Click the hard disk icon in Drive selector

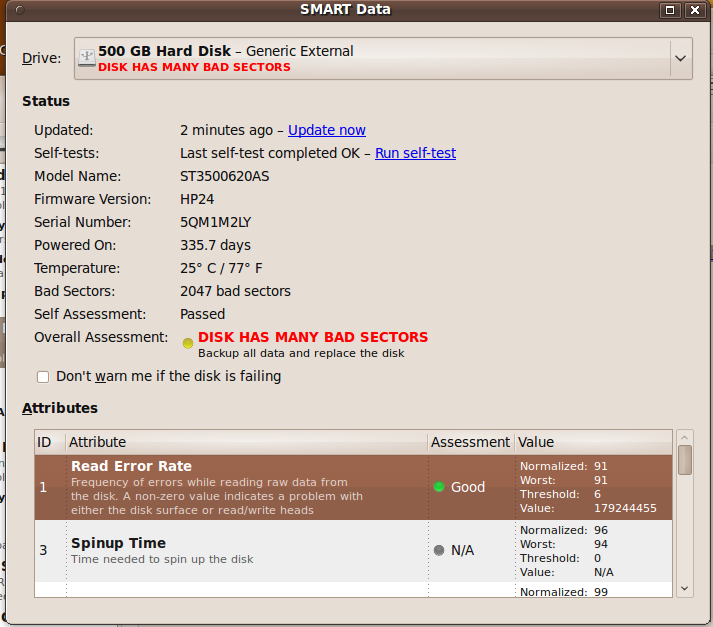click(x=87, y=58)
